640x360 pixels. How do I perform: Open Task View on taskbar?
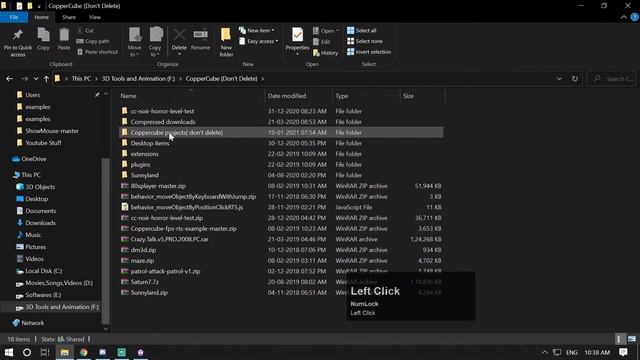[x=45, y=352]
